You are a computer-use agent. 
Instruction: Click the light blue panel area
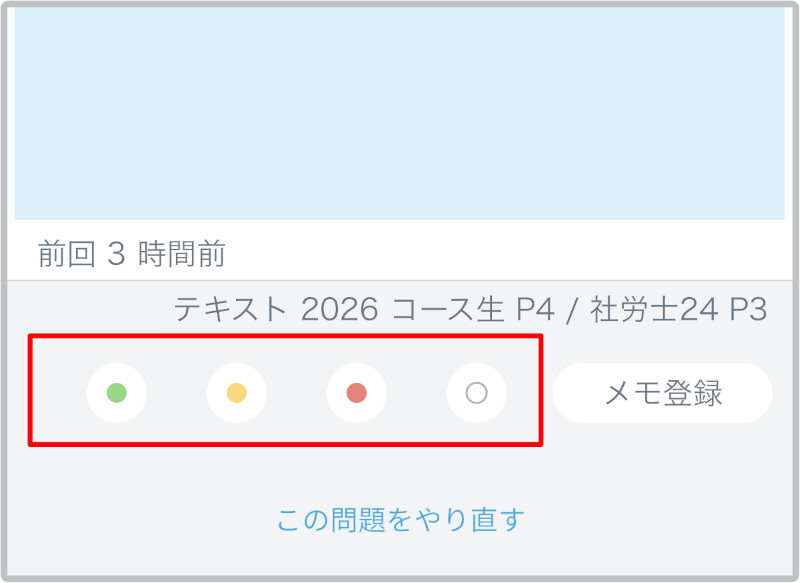point(400,113)
